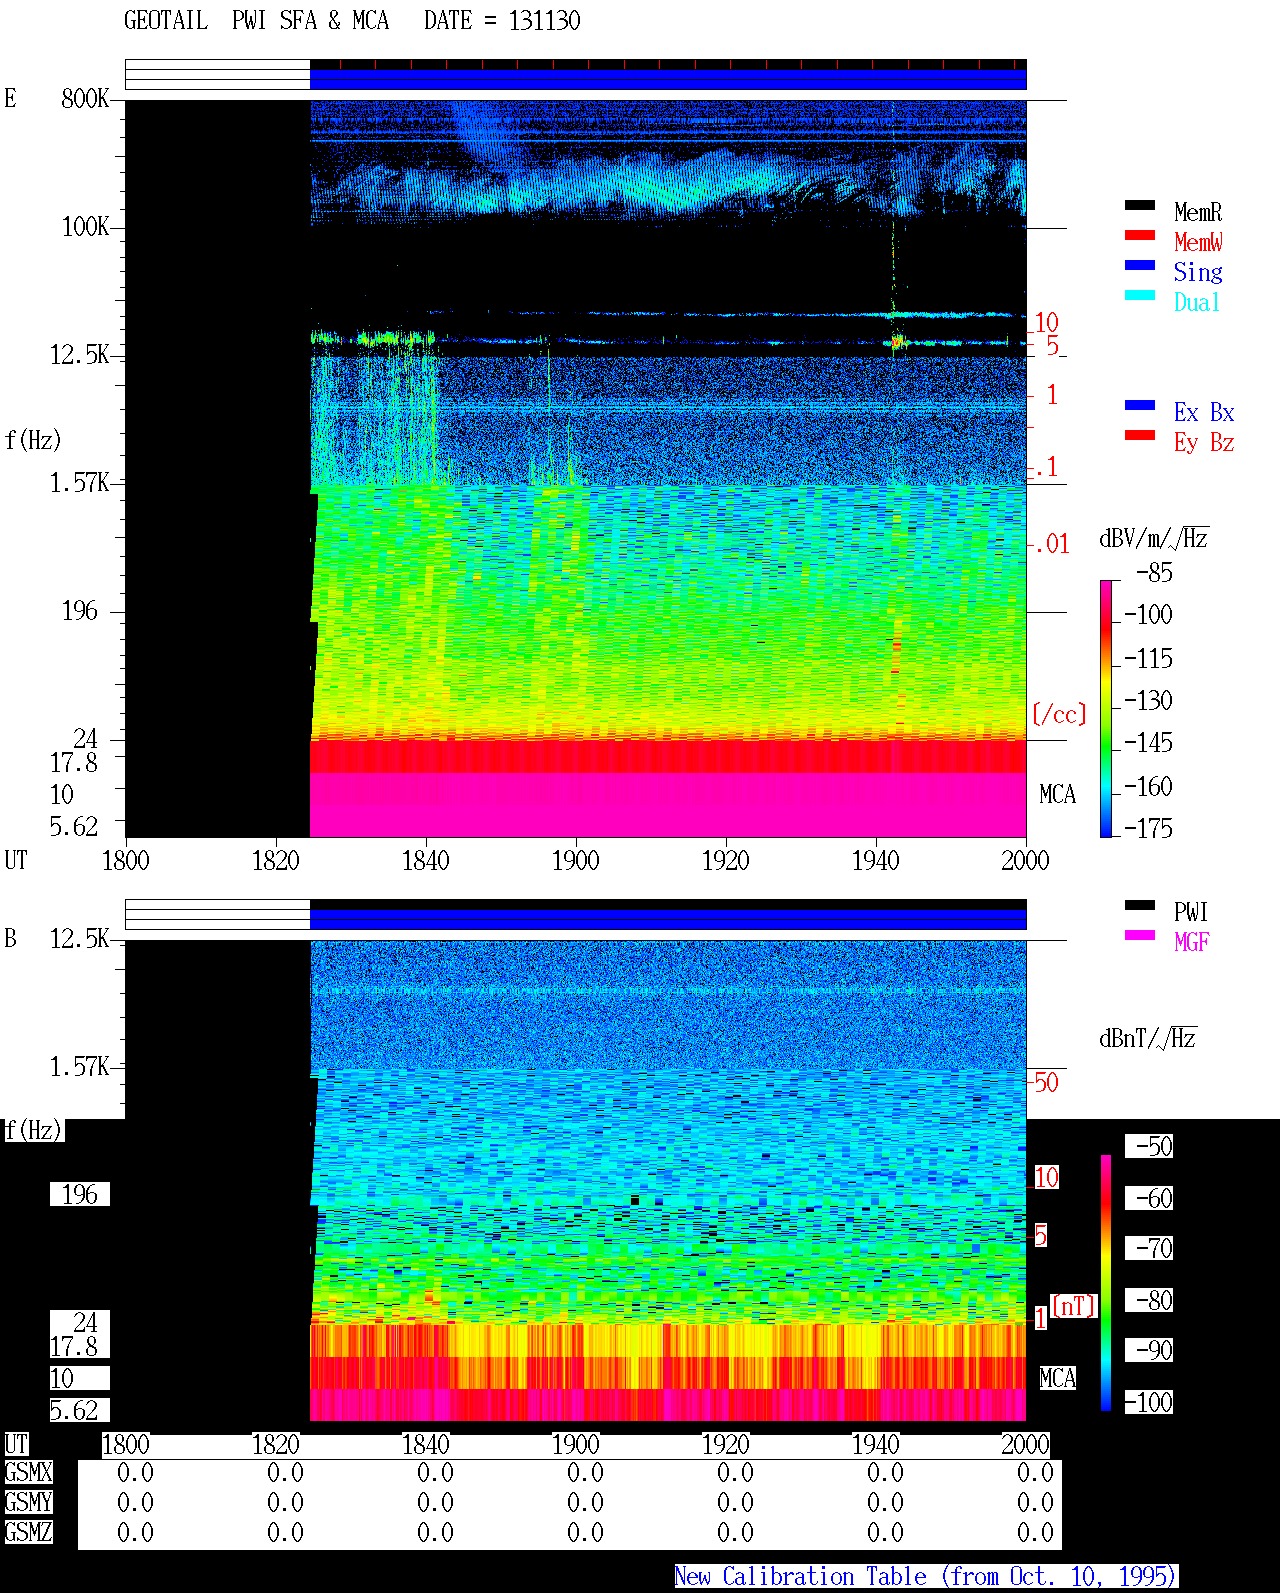
Task: Click the dBV/m electric field color bar
Action: pyautogui.click(x=1106, y=708)
